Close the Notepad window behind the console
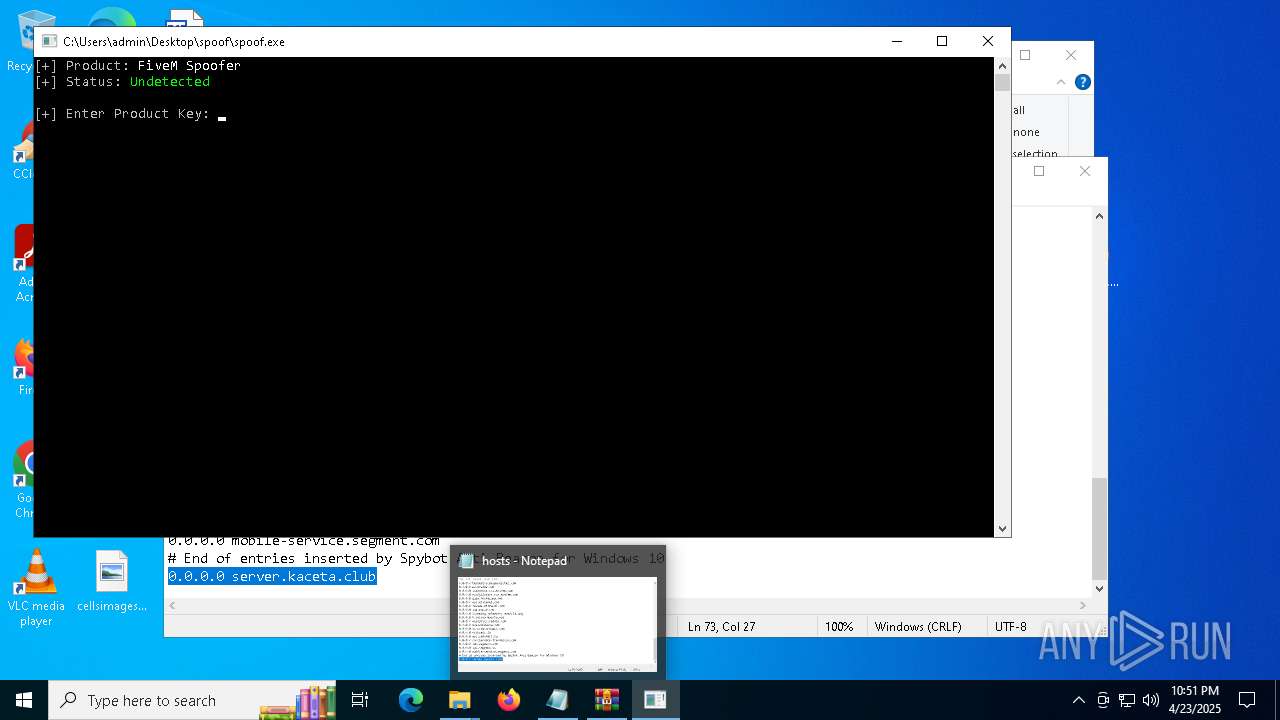Viewport: 1280px width, 720px height. tap(1084, 171)
